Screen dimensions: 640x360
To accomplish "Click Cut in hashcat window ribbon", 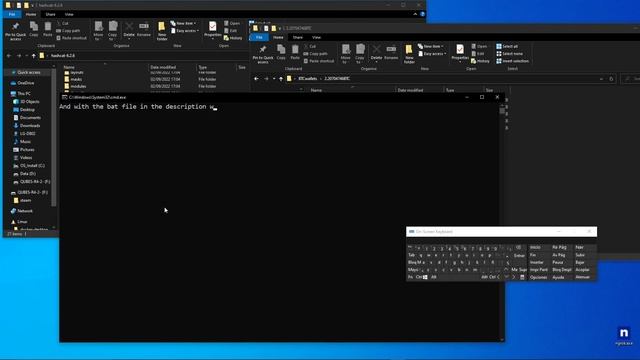I will coord(63,23).
